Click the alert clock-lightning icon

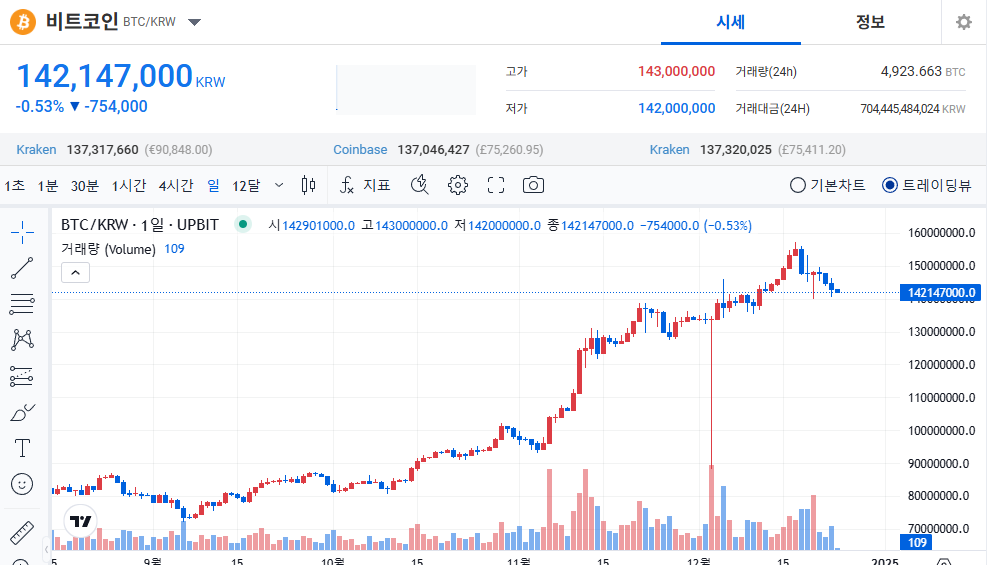pos(420,185)
